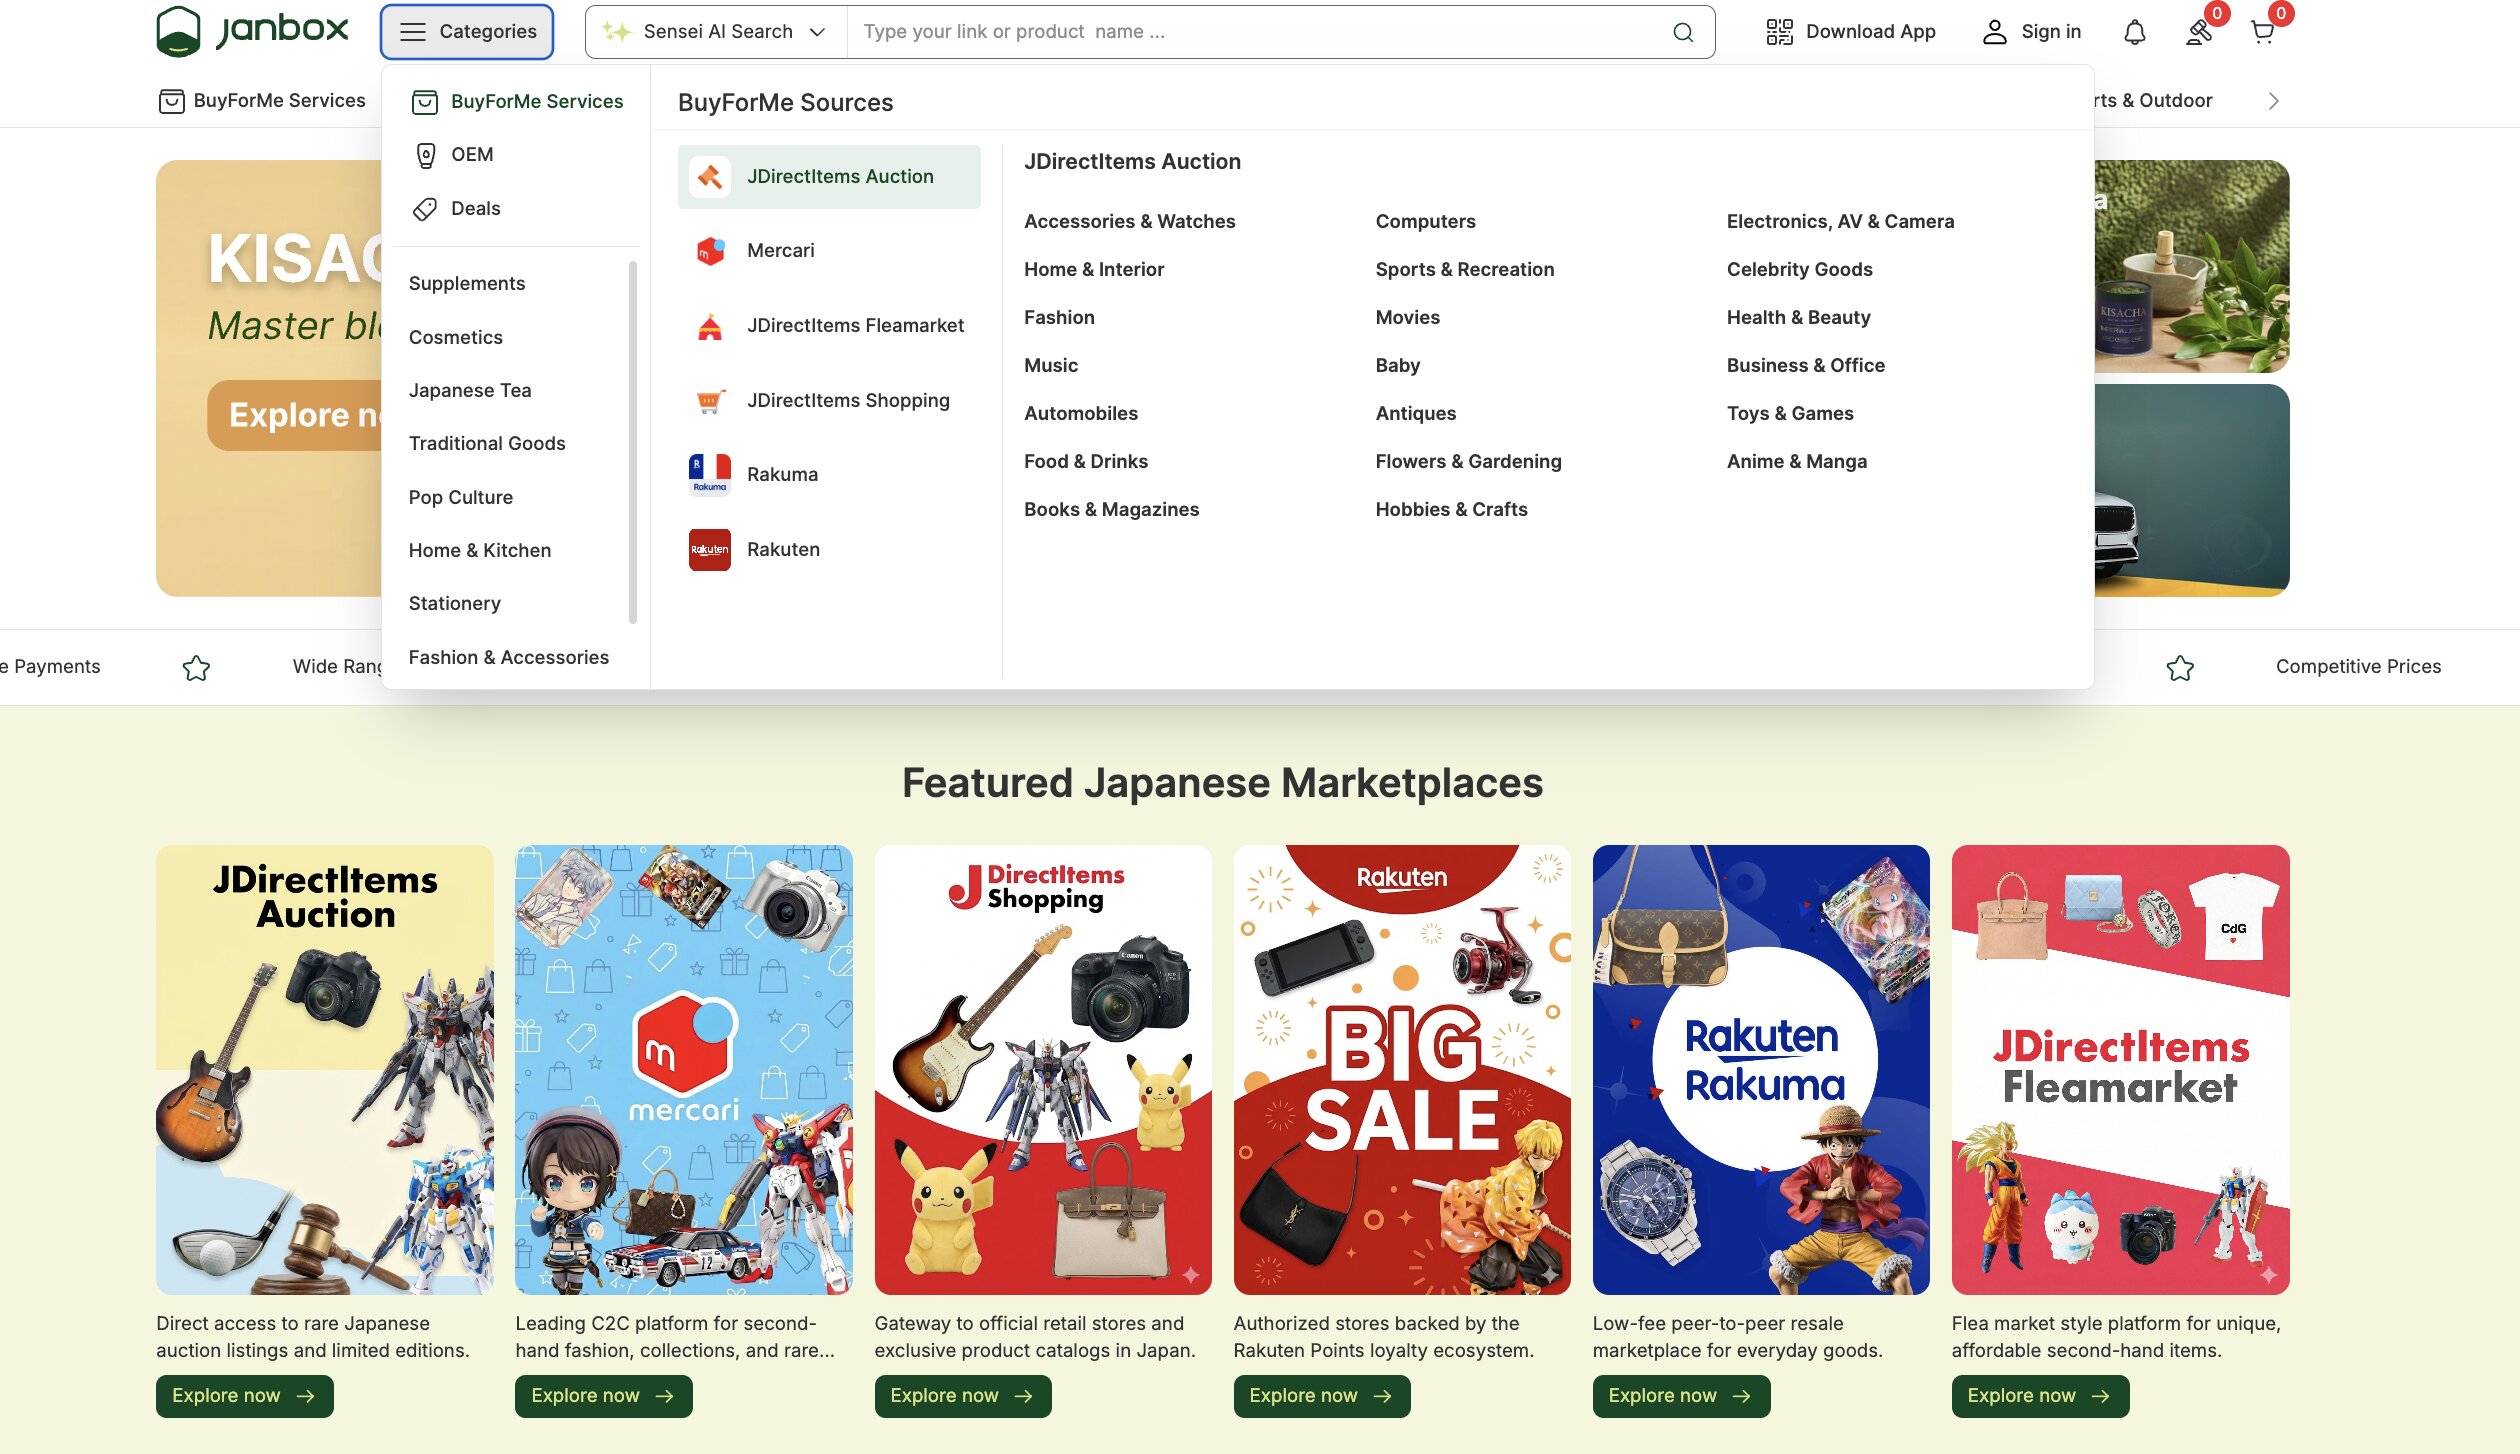Open the shopping cart
The width and height of the screenshot is (2520, 1454).
pos(2262,32)
